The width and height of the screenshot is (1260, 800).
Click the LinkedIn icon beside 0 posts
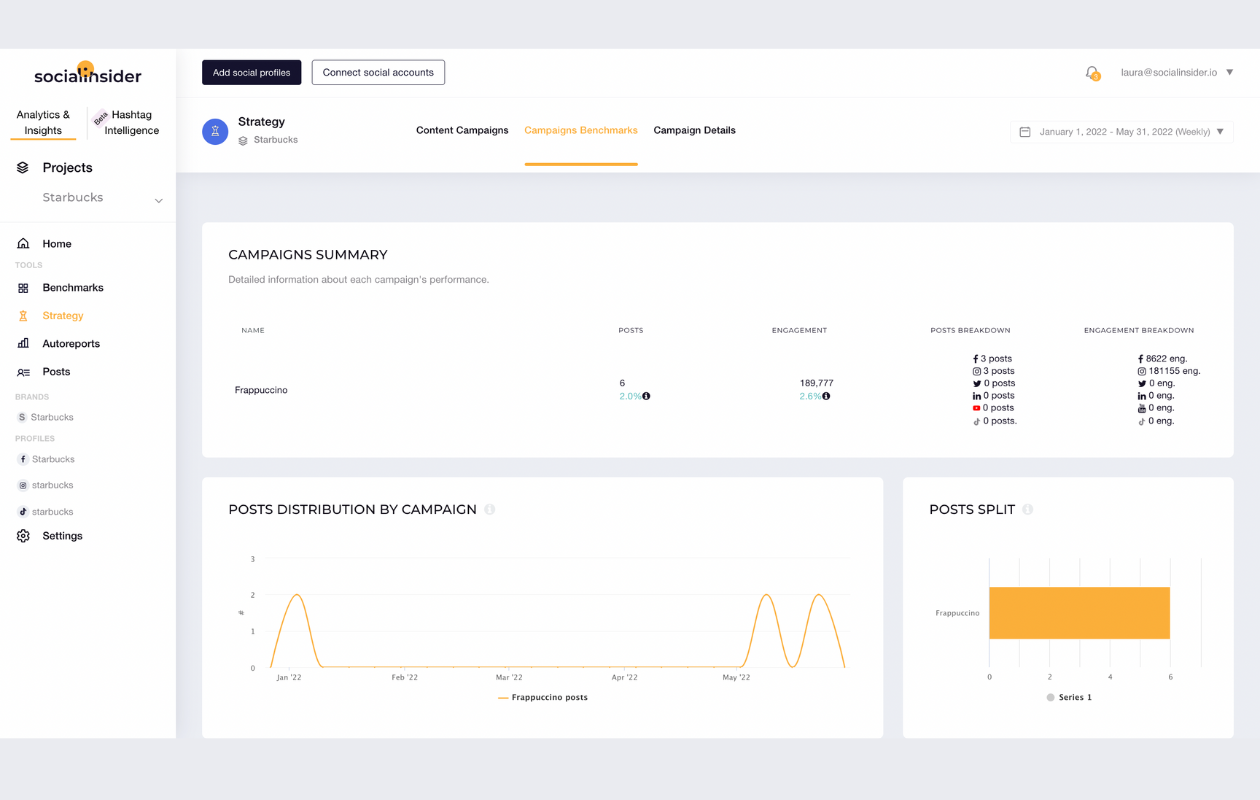click(977, 396)
